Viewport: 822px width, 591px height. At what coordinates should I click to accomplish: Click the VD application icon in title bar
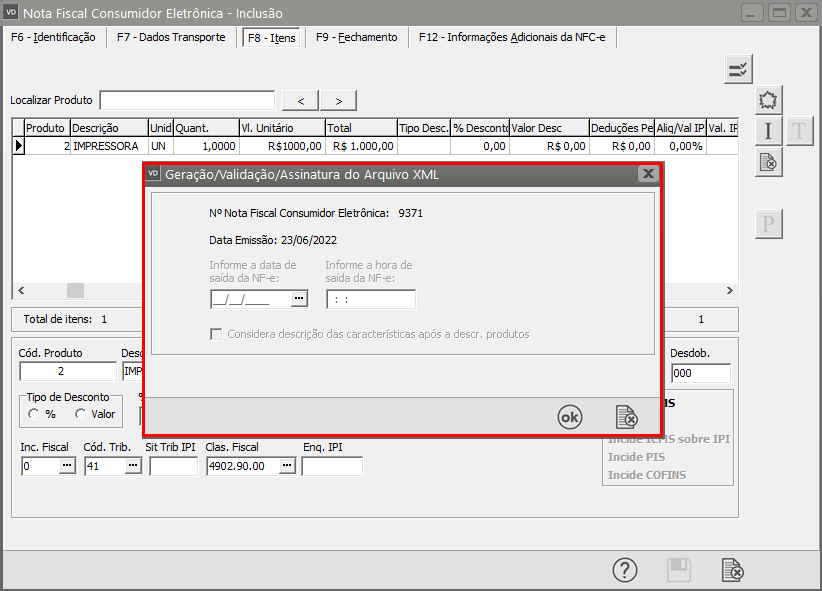pyautogui.click(x=11, y=12)
